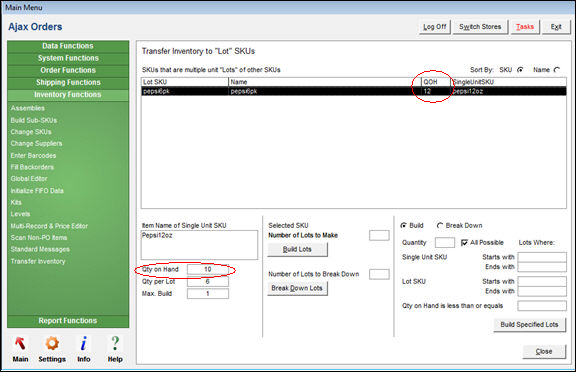
Task: Click Qty on Hand less than or equals field
Action: [542, 306]
